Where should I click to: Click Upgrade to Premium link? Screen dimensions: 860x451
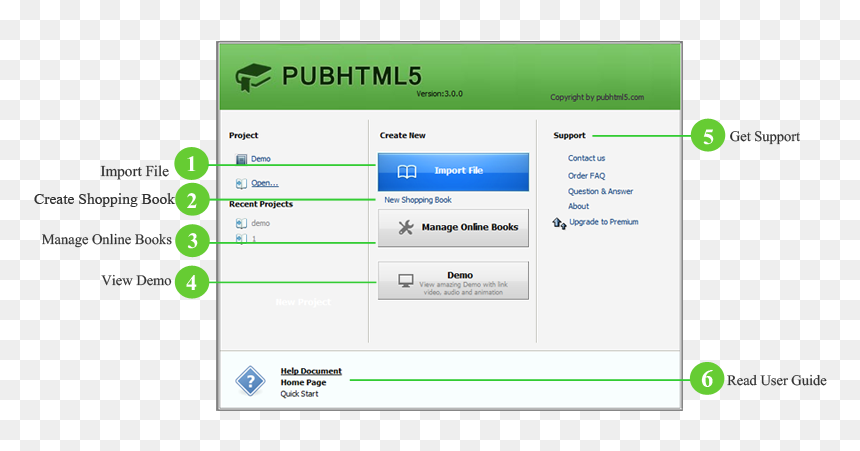(604, 222)
